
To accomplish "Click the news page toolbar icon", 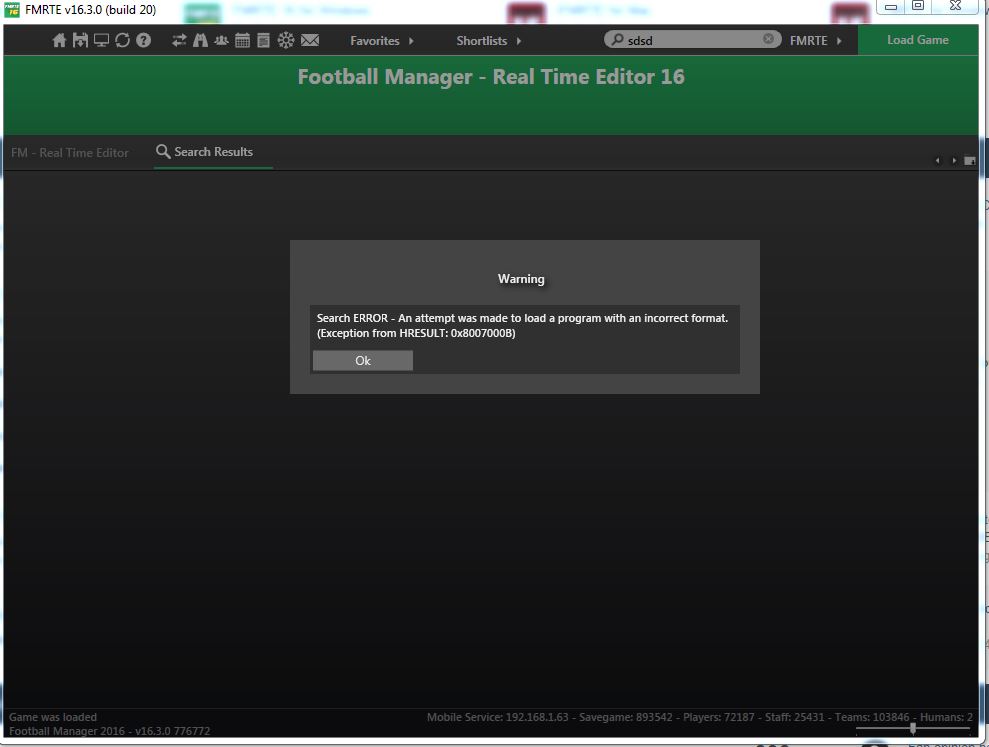I will (x=264, y=40).
